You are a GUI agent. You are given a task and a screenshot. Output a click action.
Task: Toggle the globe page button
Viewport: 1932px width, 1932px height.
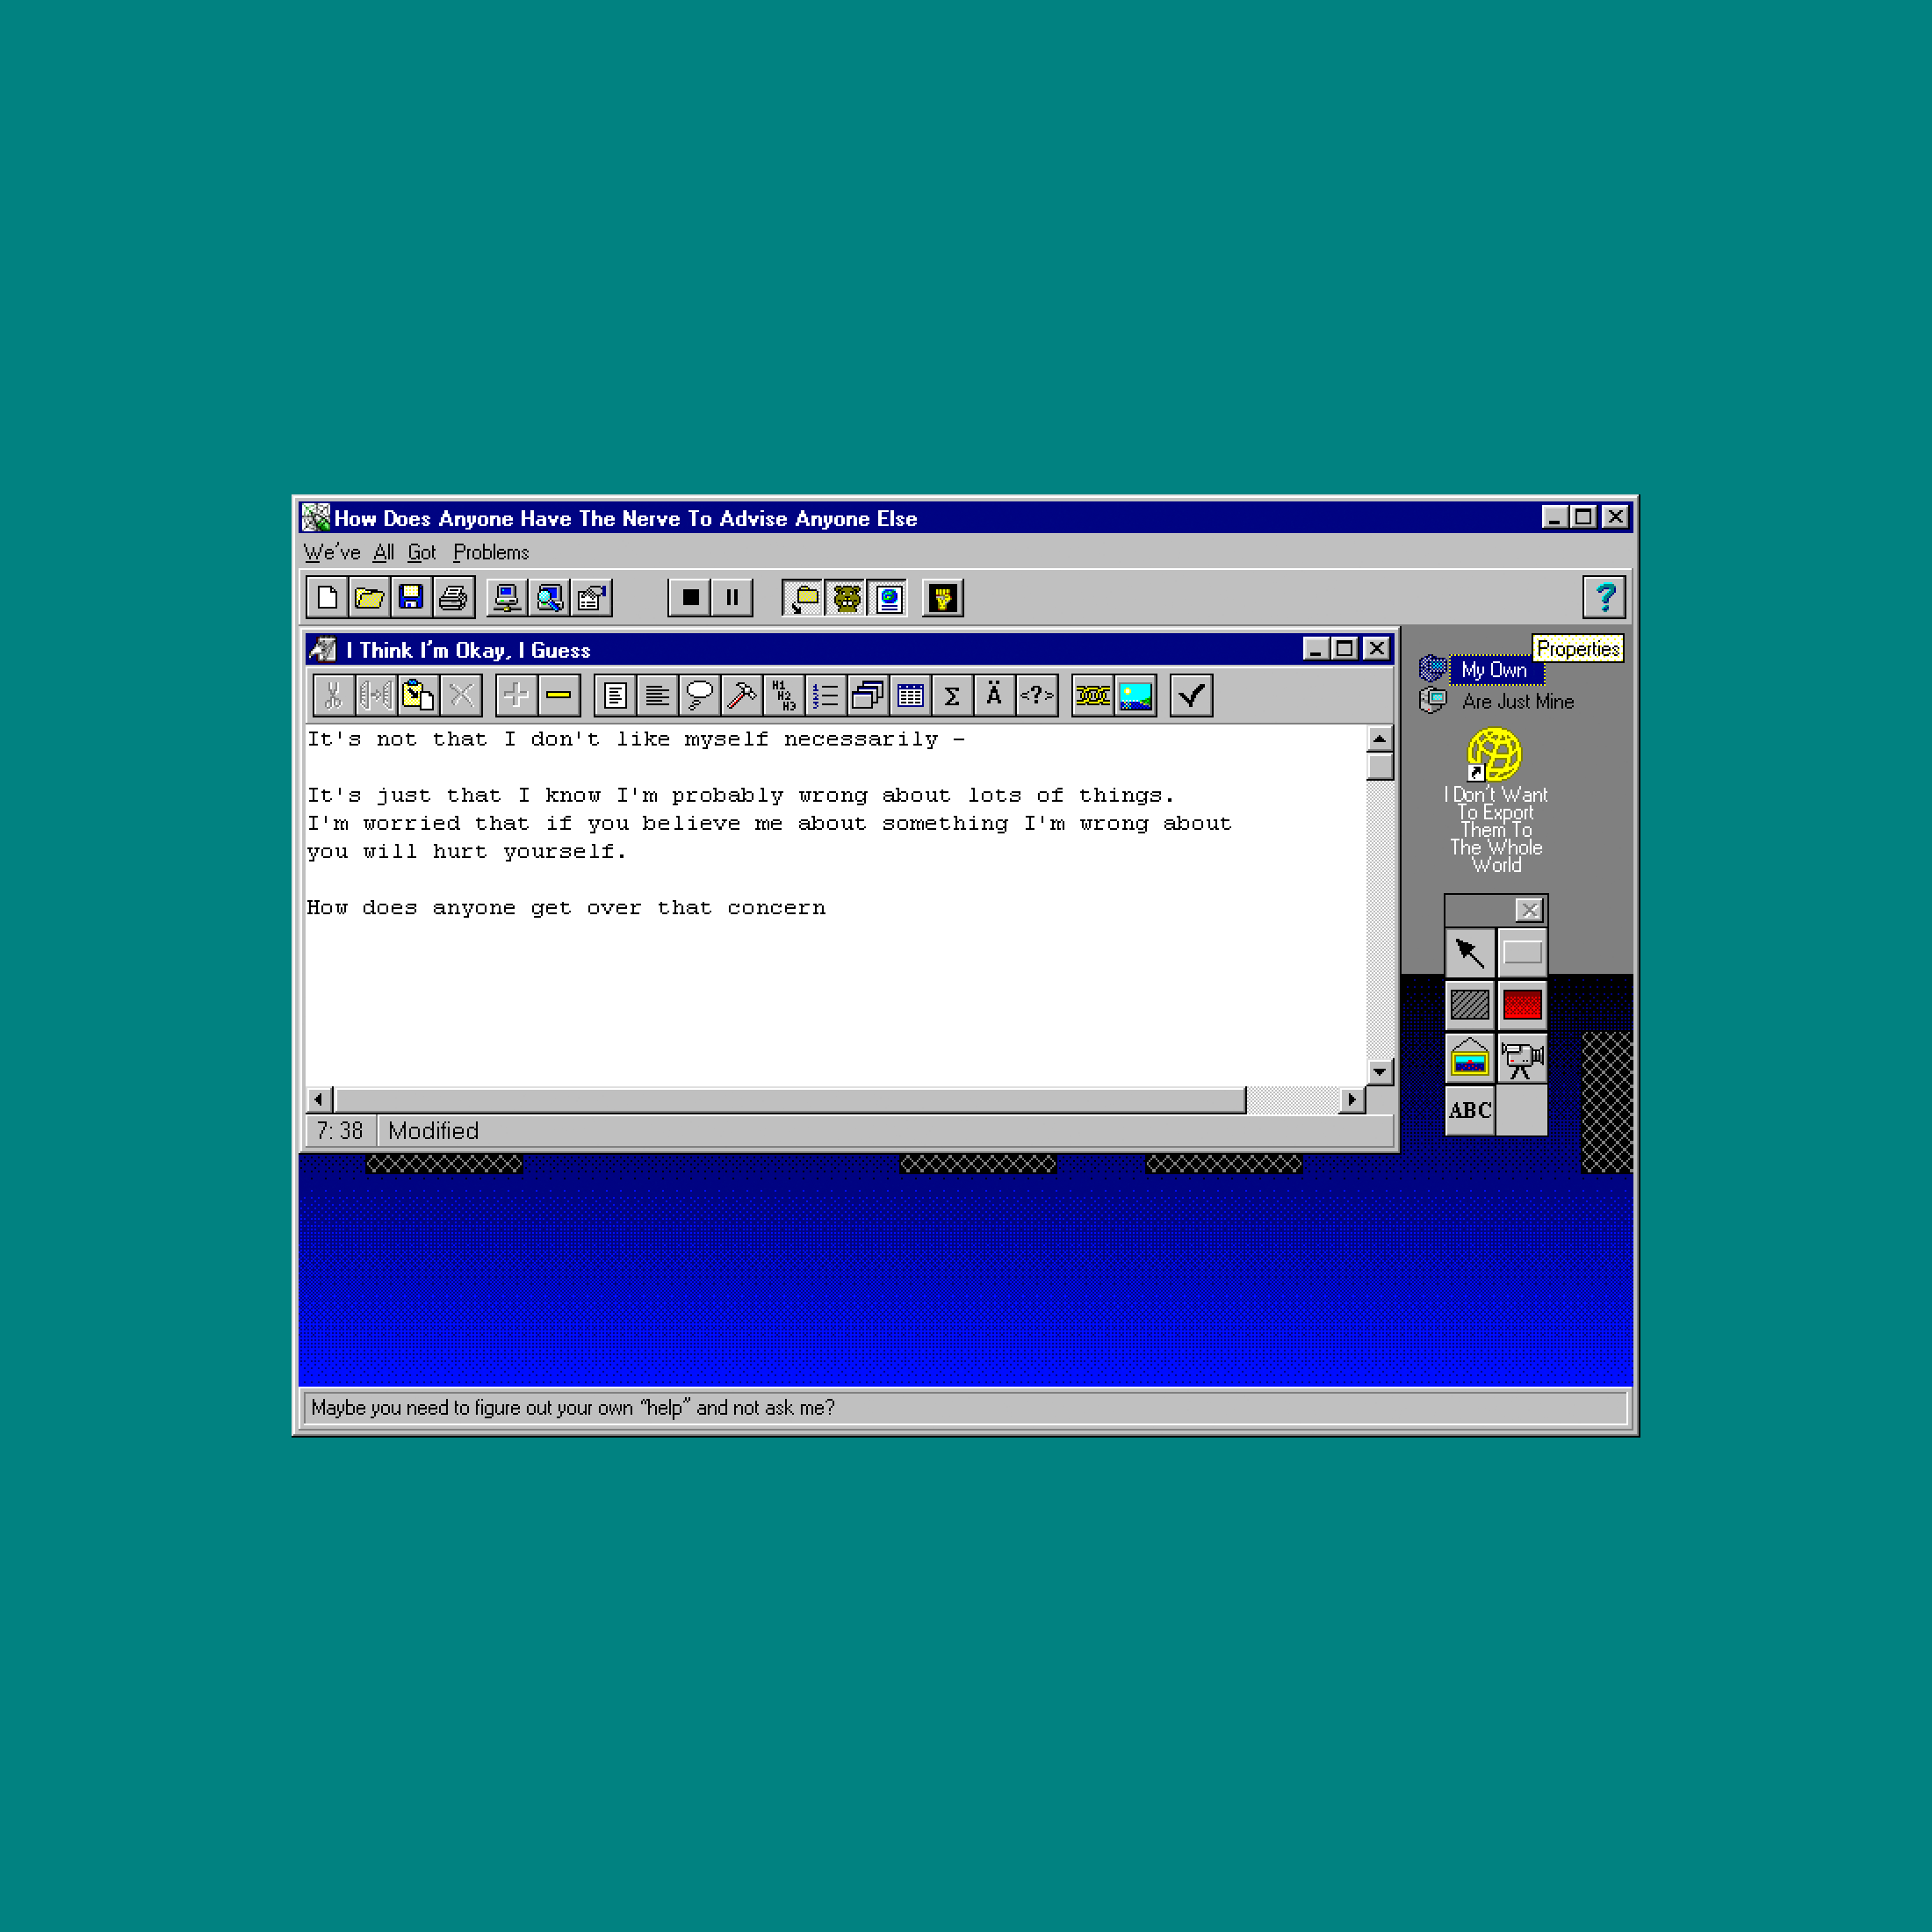click(x=888, y=598)
